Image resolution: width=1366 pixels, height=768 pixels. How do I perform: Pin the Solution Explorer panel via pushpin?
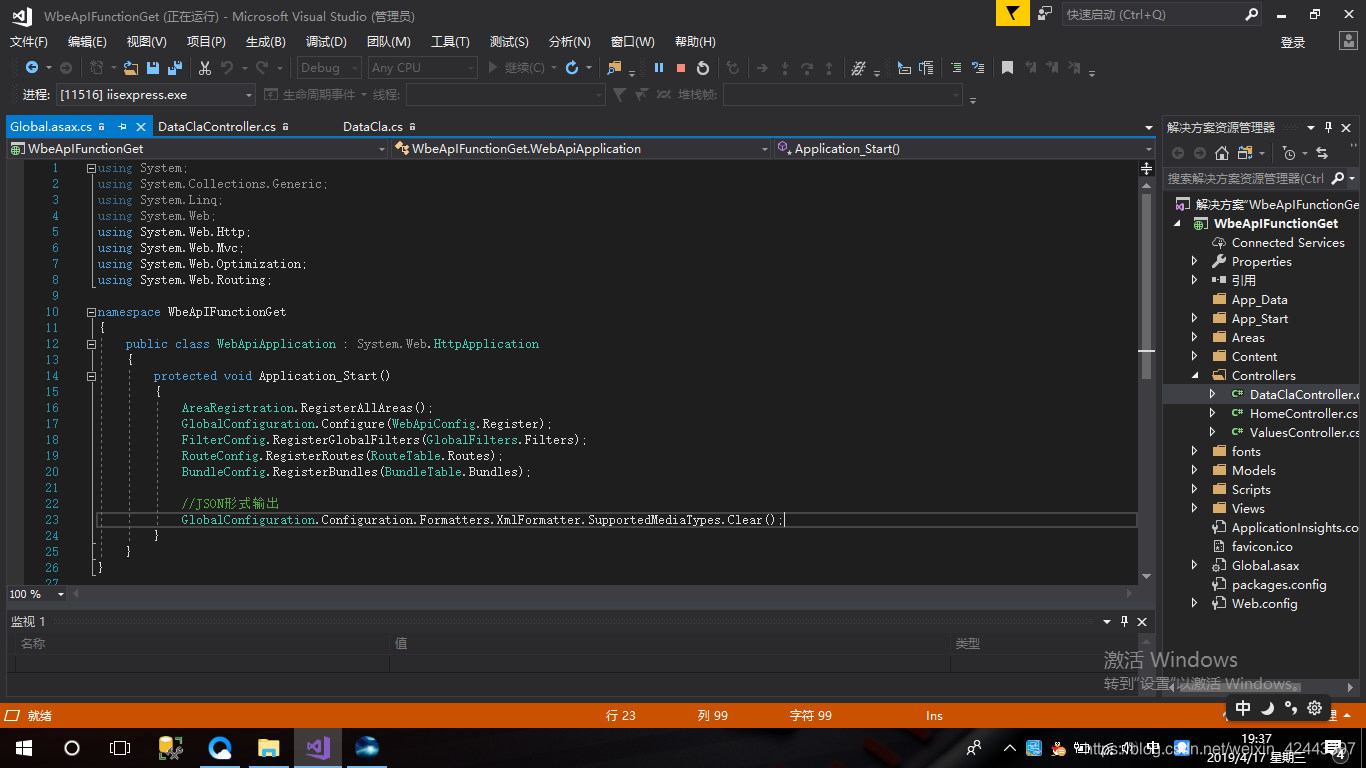click(x=1329, y=127)
